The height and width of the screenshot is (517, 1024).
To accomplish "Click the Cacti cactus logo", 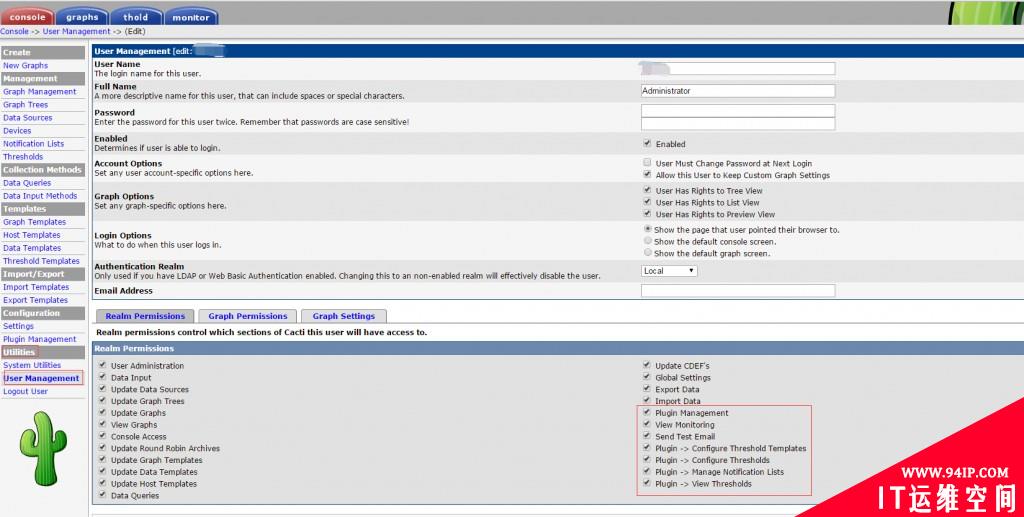I will (x=43, y=448).
